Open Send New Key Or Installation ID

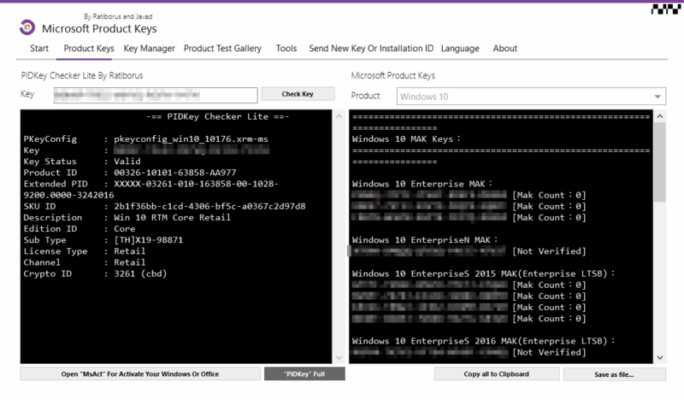click(371, 48)
